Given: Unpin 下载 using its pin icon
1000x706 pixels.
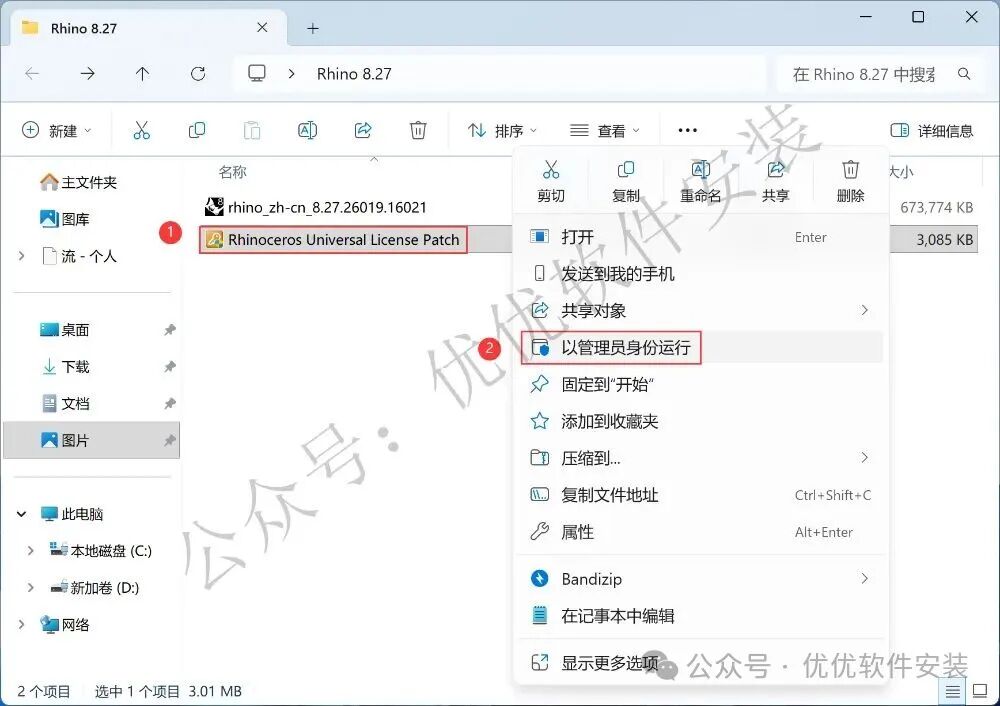Looking at the screenshot, I should [x=170, y=367].
